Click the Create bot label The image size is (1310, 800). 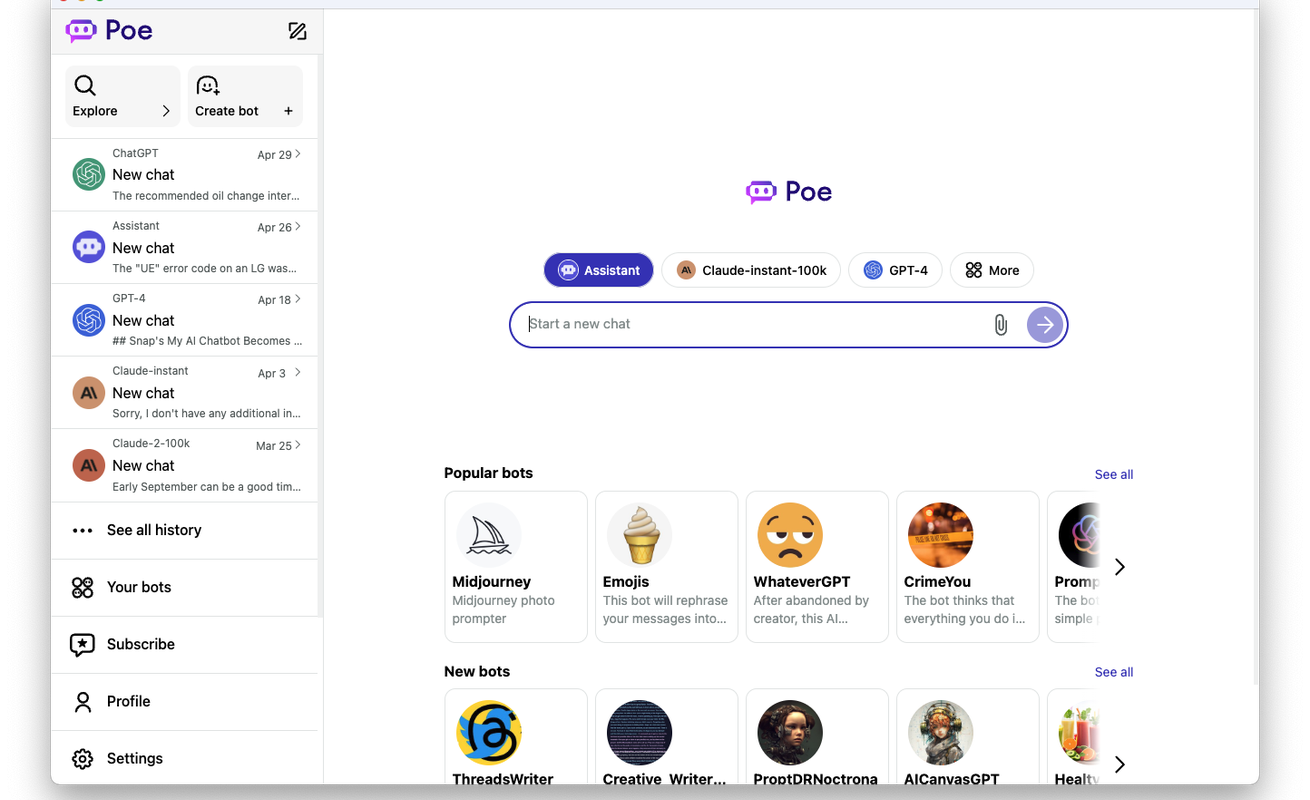(x=227, y=111)
